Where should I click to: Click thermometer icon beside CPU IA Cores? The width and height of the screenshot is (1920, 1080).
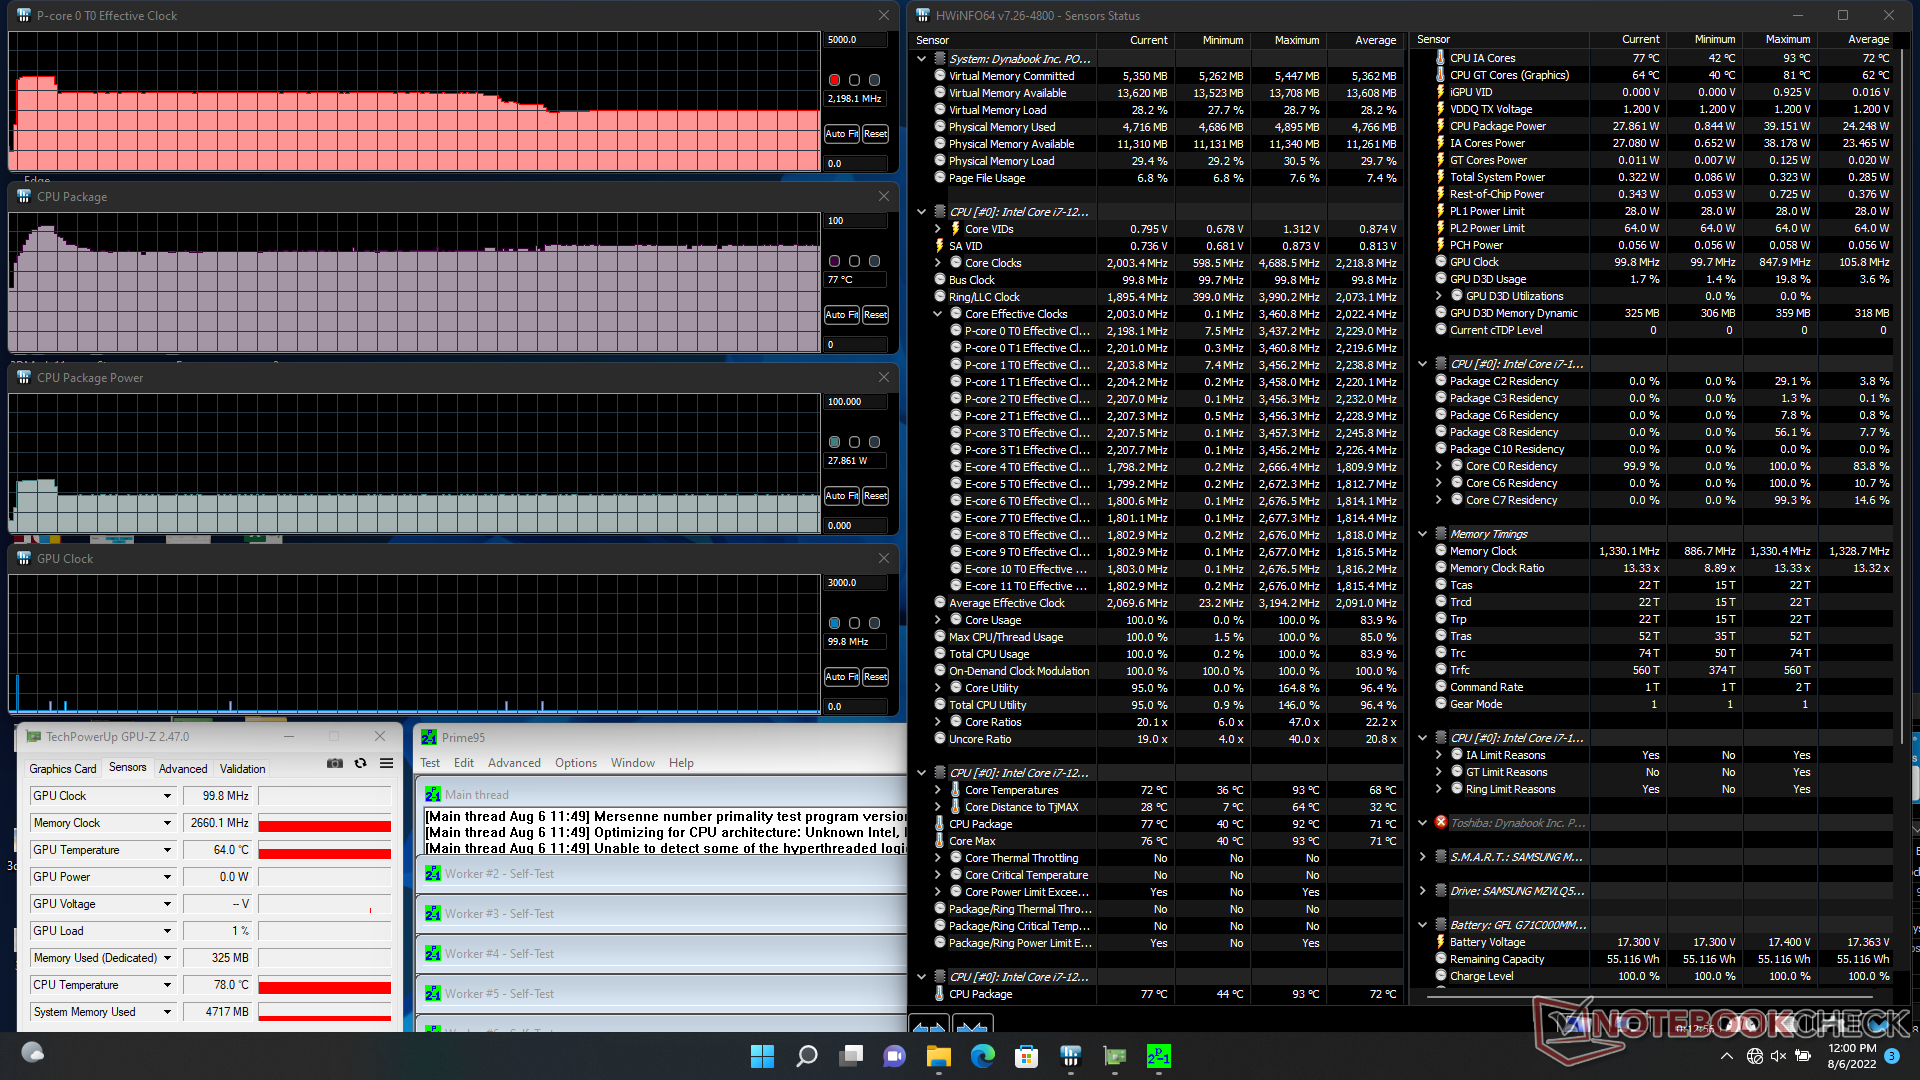pyautogui.click(x=1441, y=58)
